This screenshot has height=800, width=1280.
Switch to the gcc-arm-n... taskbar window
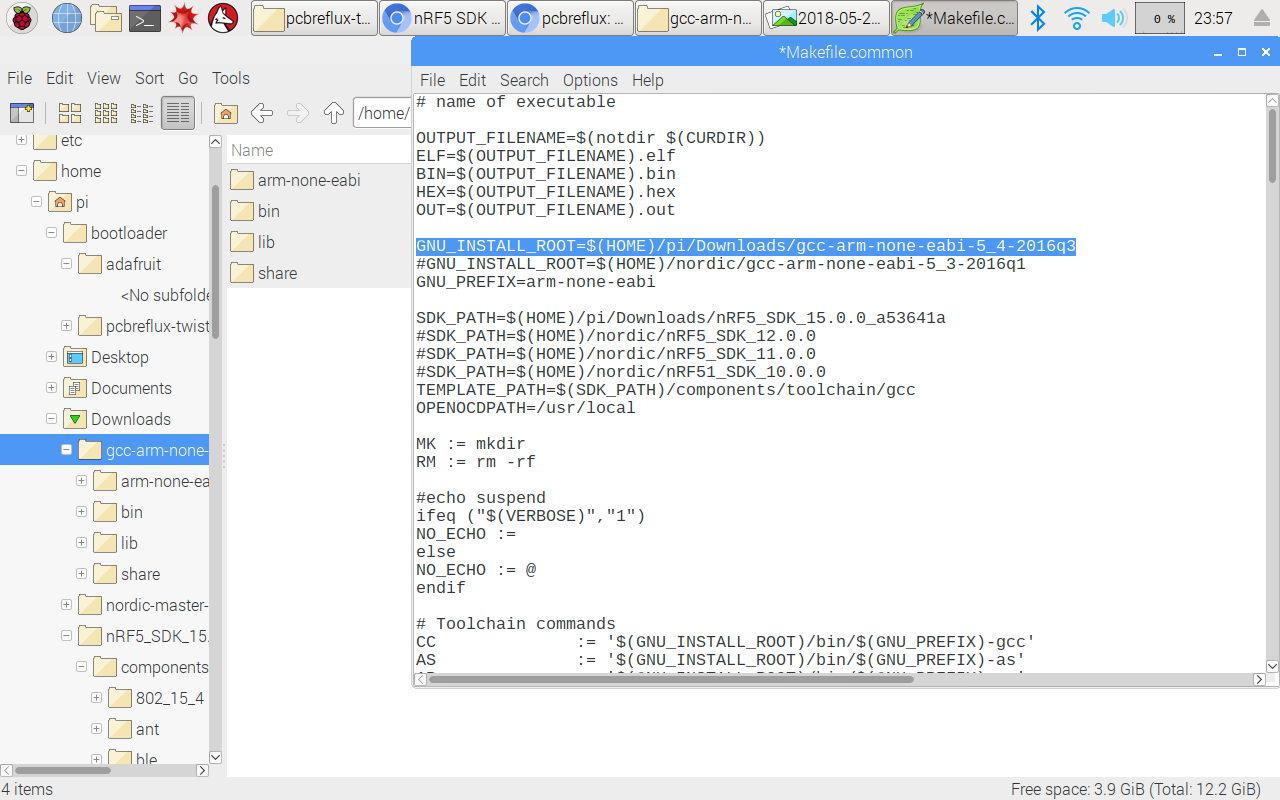click(698, 18)
